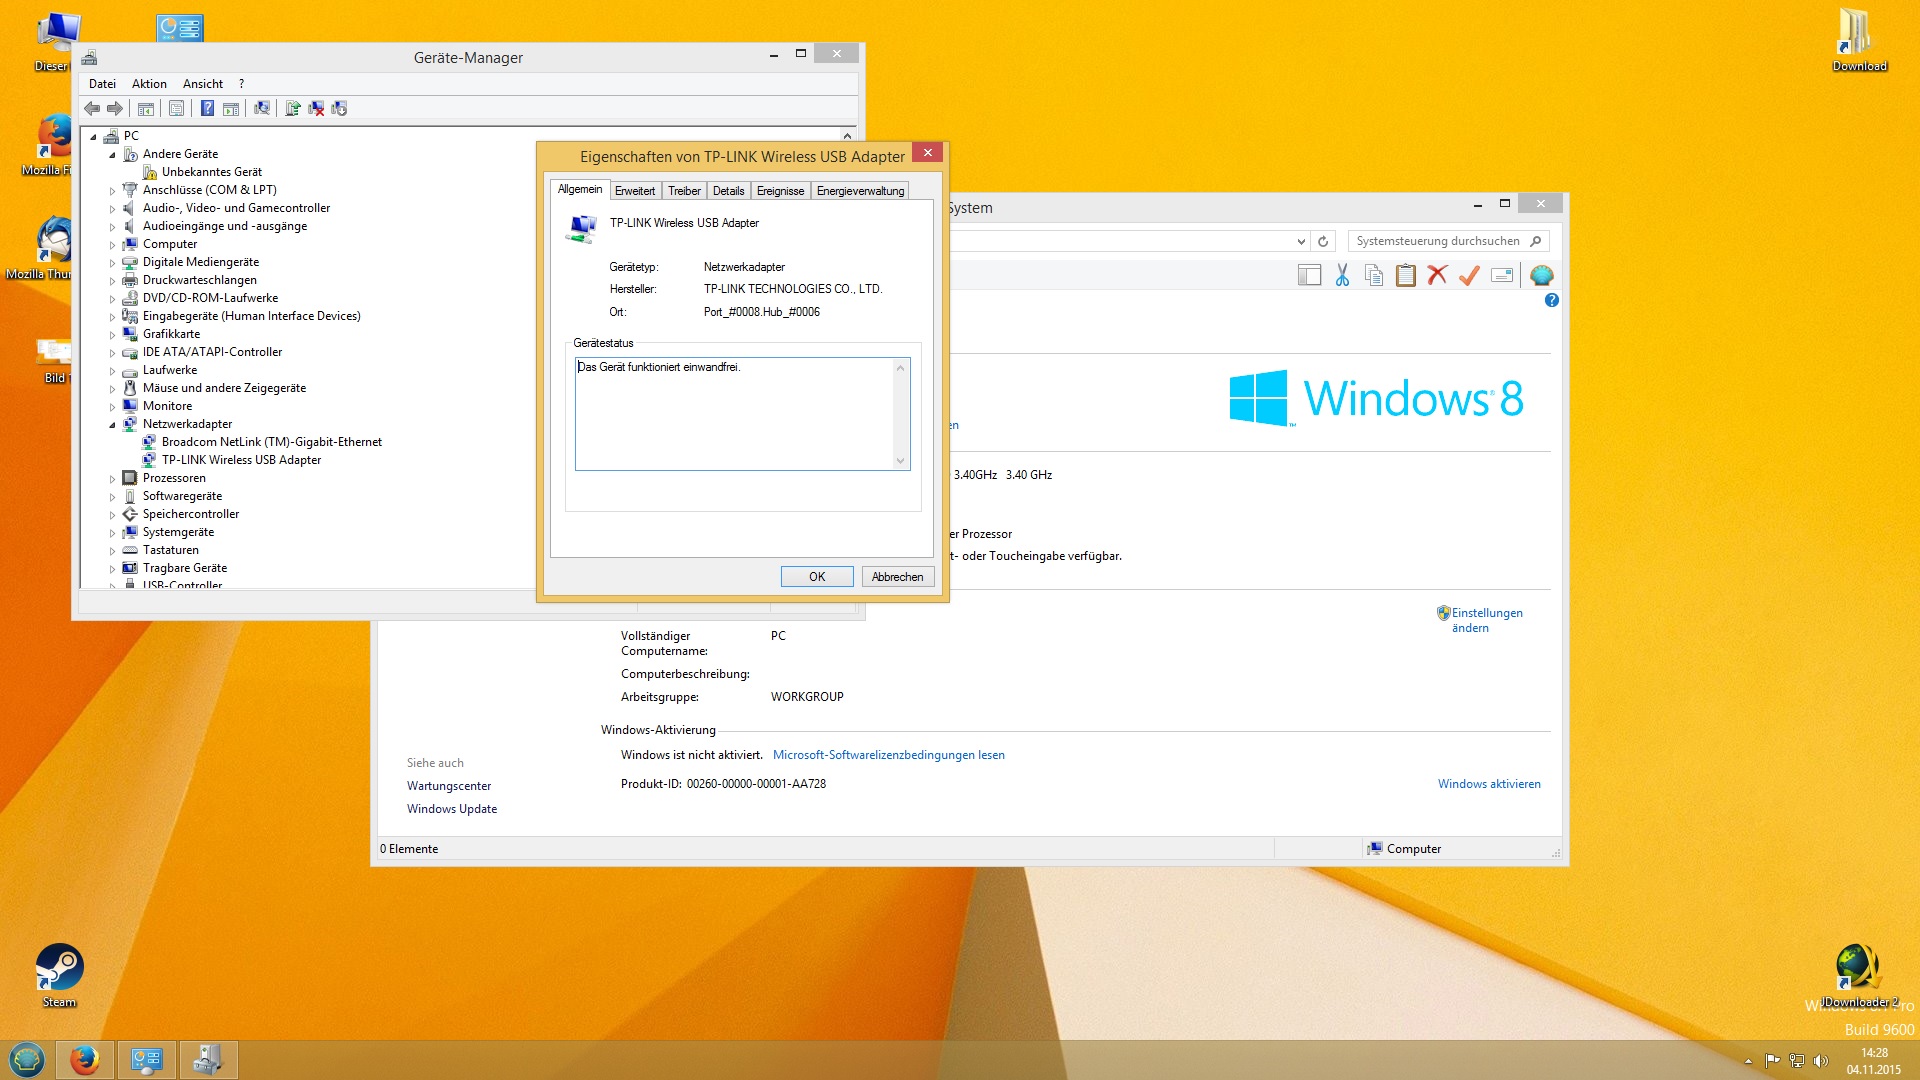Click the Windows aktivieren link
This screenshot has width=1920, height=1080.
(1488, 784)
